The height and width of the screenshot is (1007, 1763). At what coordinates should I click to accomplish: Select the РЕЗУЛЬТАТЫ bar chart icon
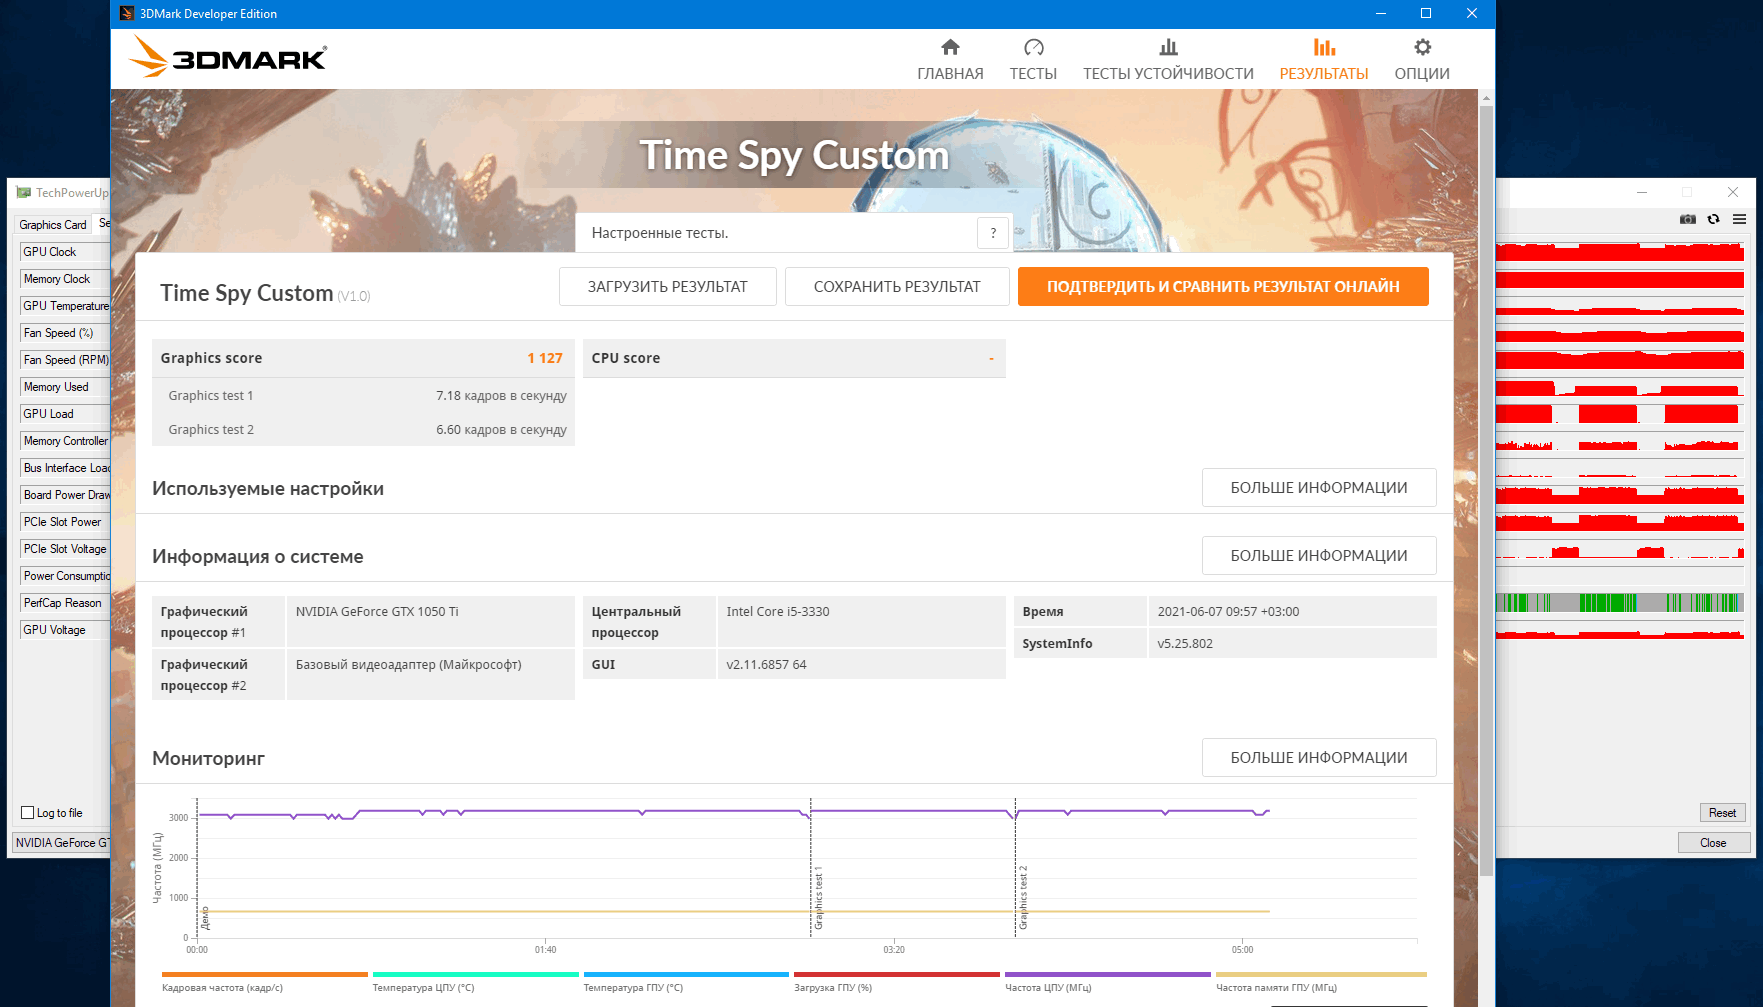click(x=1324, y=47)
